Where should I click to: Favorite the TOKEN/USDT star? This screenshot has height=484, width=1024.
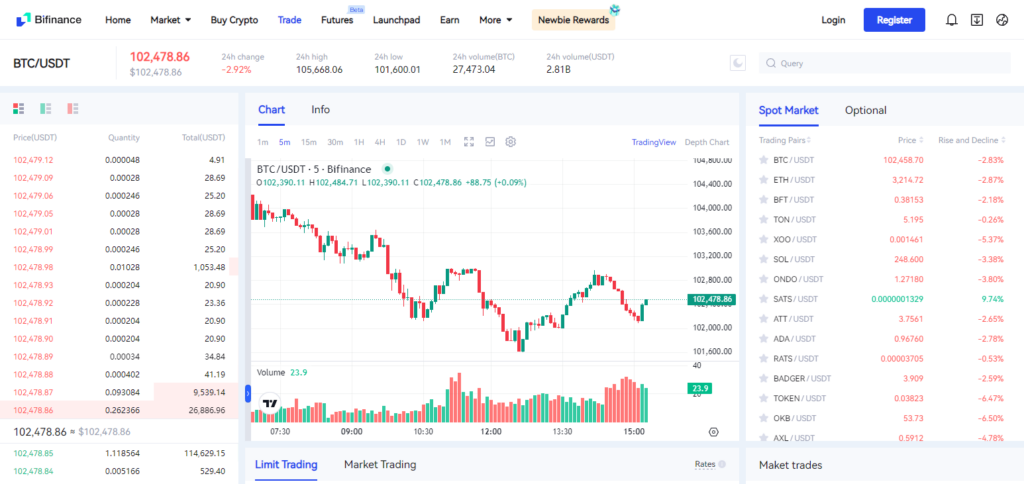763,398
